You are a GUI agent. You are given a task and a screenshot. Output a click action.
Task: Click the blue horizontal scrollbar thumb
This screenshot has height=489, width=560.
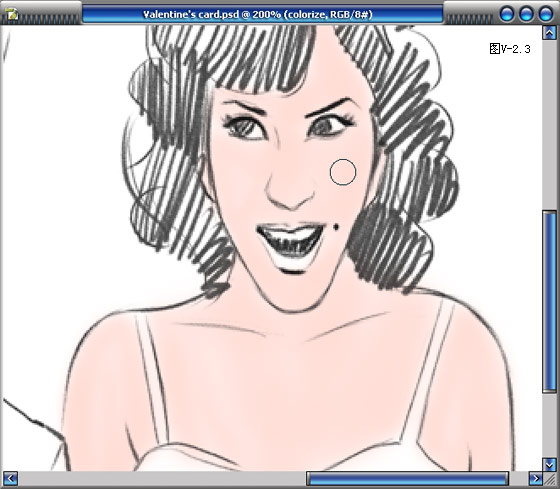(x=408, y=479)
